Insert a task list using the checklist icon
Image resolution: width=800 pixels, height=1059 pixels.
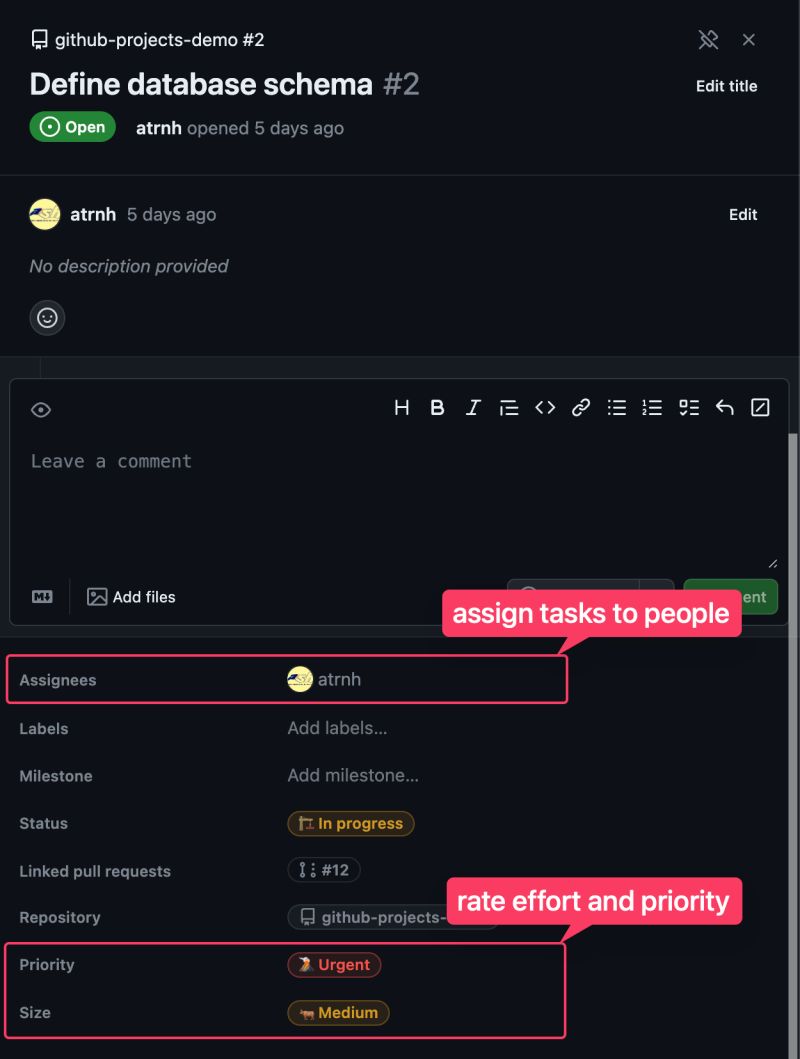[x=688, y=407]
